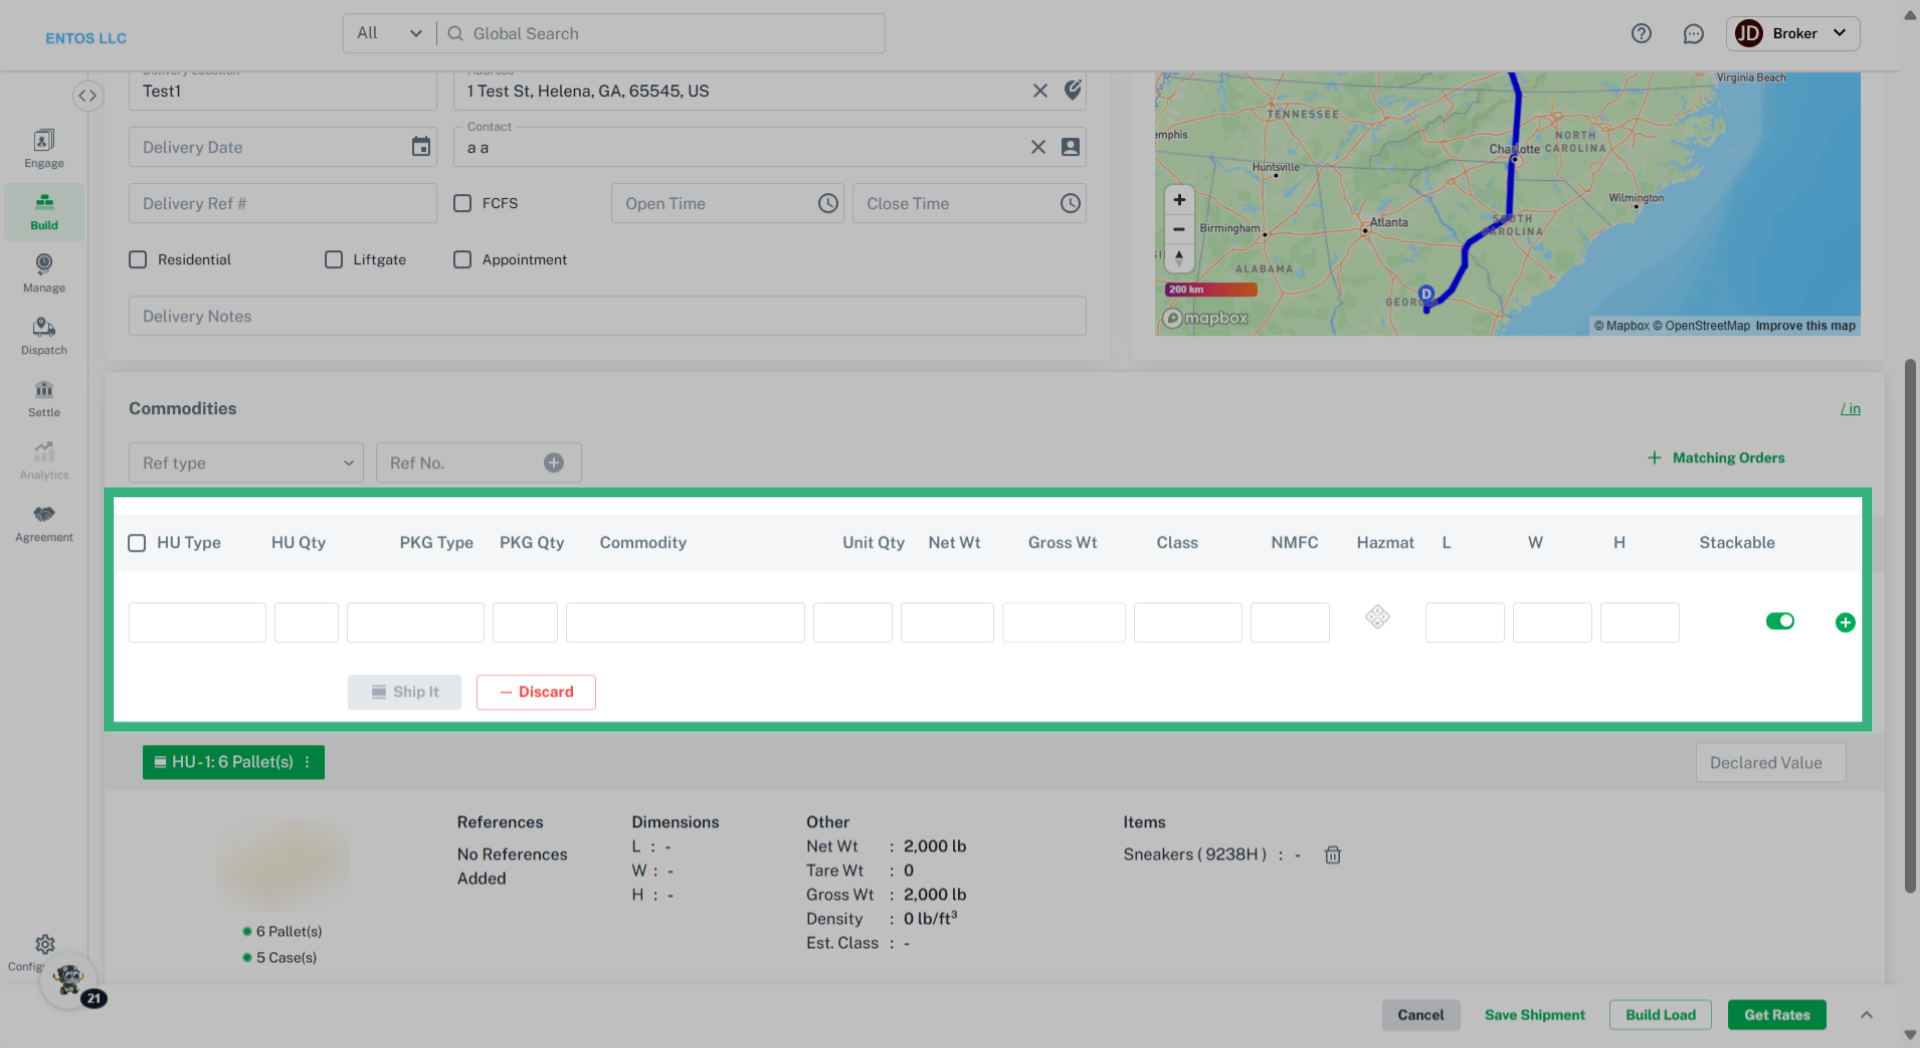Open Delivery Date calendar picker
Screen dimensions: 1920x1048
[x=421, y=147]
